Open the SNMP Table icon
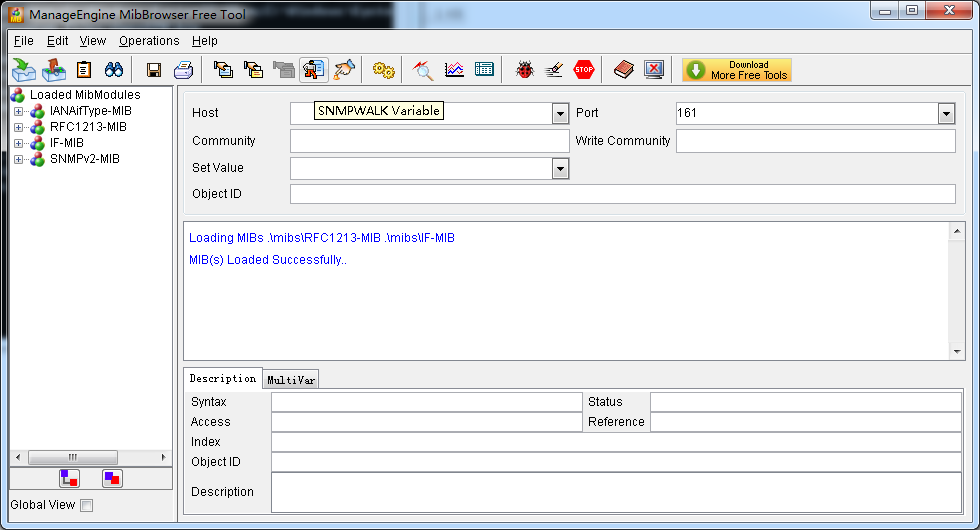This screenshot has height=530, width=980. pyautogui.click(x=484, y=69)
